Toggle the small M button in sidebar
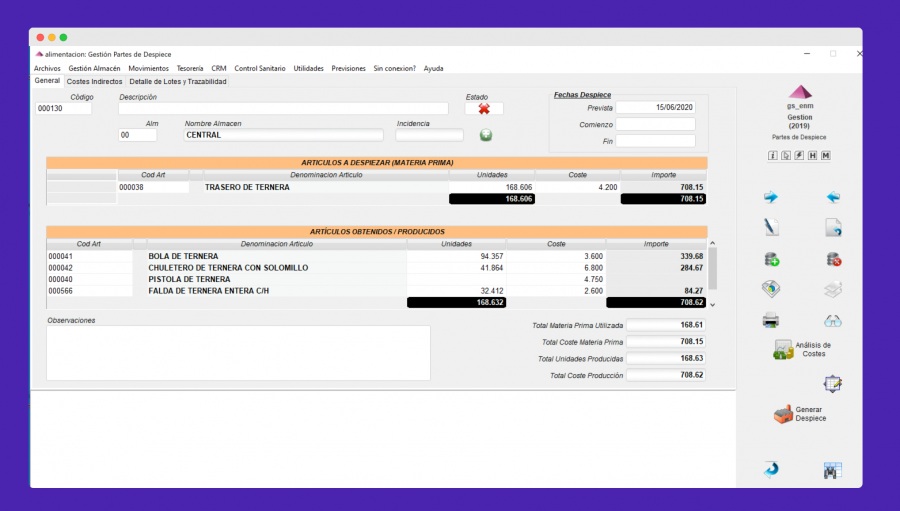 (x=825, y=156)
